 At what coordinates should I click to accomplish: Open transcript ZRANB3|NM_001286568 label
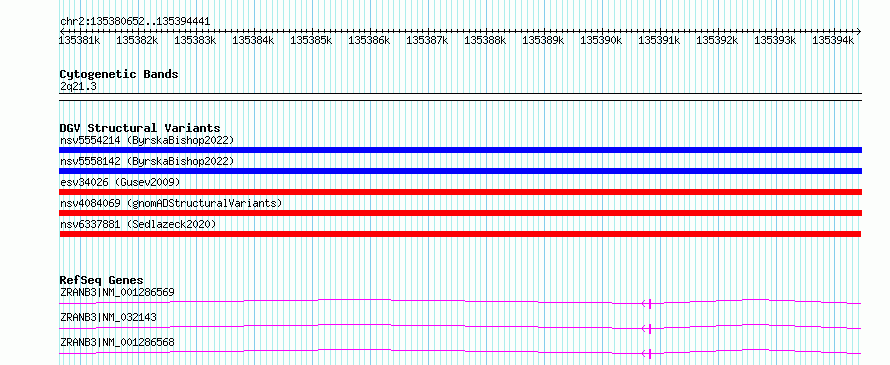point(117,343)
